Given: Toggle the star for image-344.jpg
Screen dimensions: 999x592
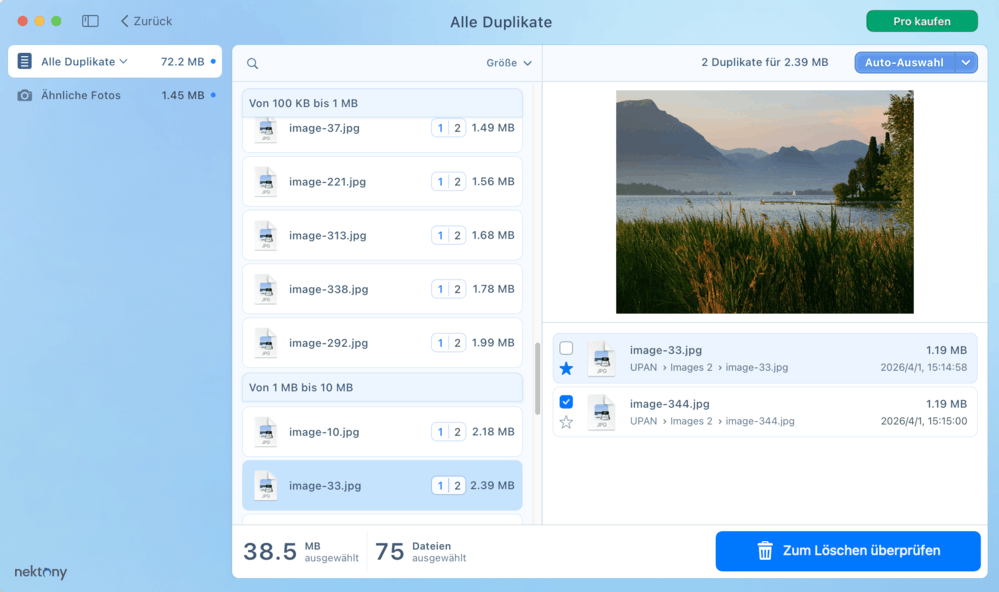Looking at the screenshot, I should coord(566,423).
